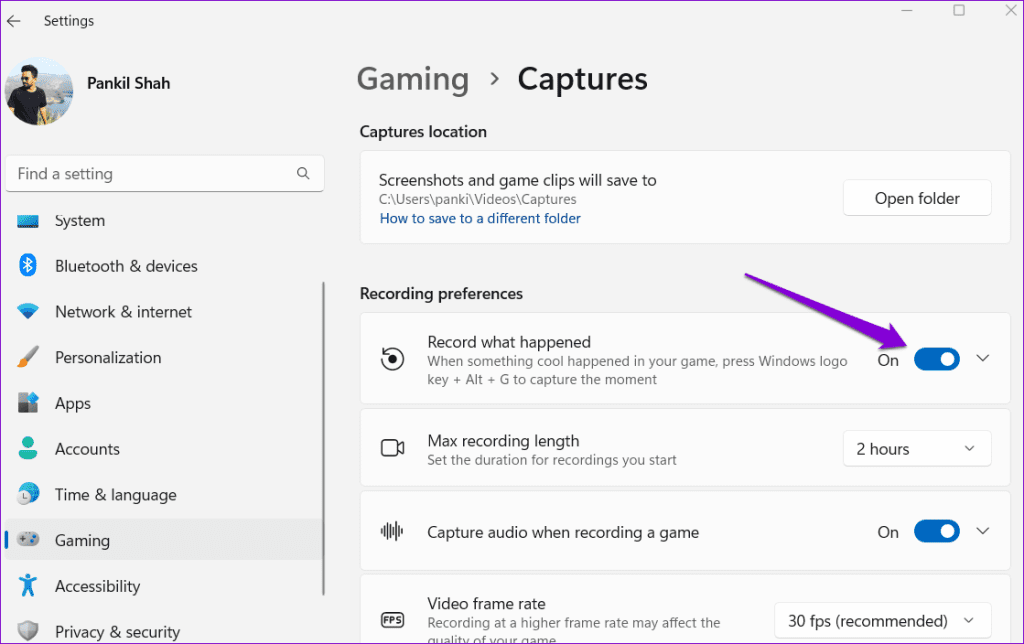
Task: Expand the Record what happened options chevron
Action: coord(982,359)
